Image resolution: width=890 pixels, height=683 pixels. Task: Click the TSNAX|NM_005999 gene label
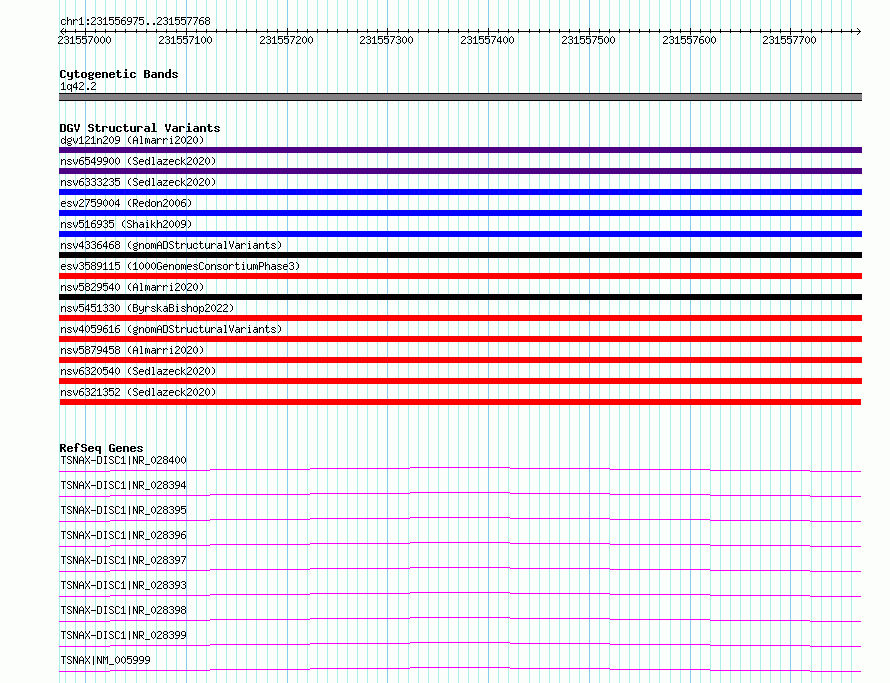[105, 660]
